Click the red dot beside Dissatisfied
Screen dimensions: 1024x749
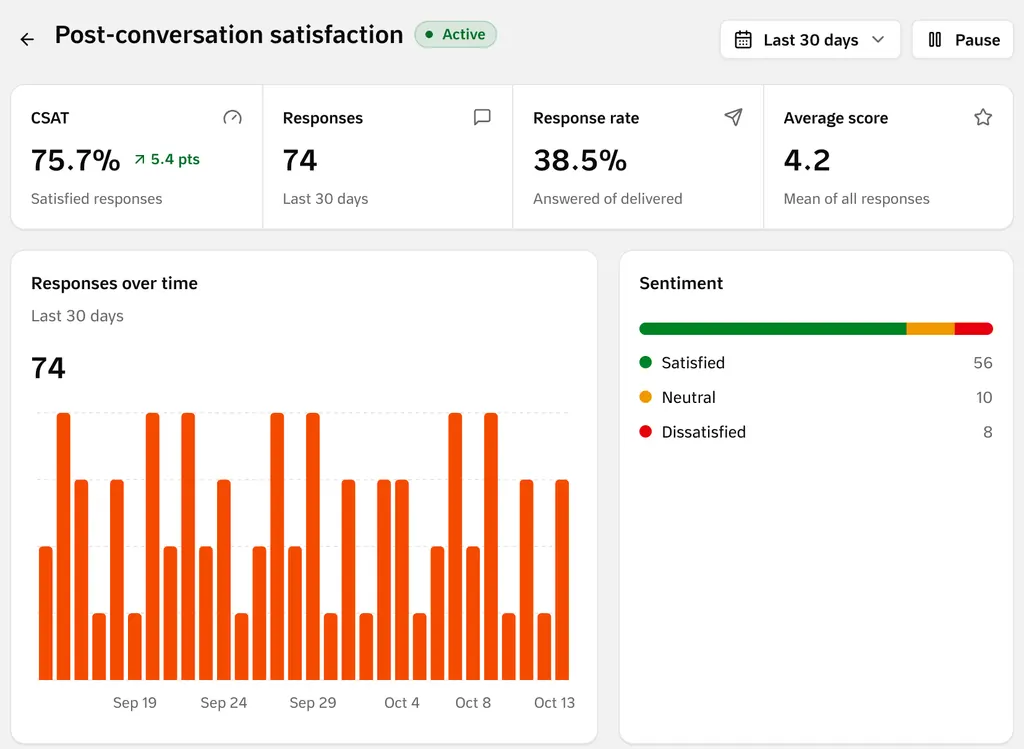click(x=645, y=432)
